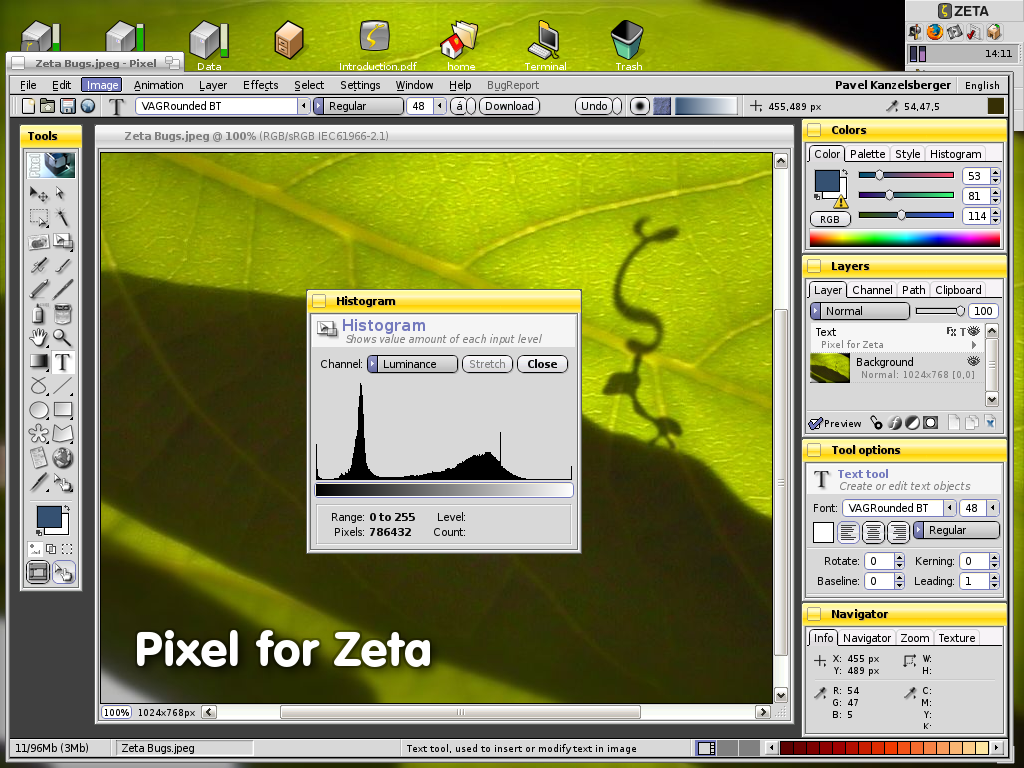Select the Gradient tool
The image size is (1024, 768).
click(39, 362)
